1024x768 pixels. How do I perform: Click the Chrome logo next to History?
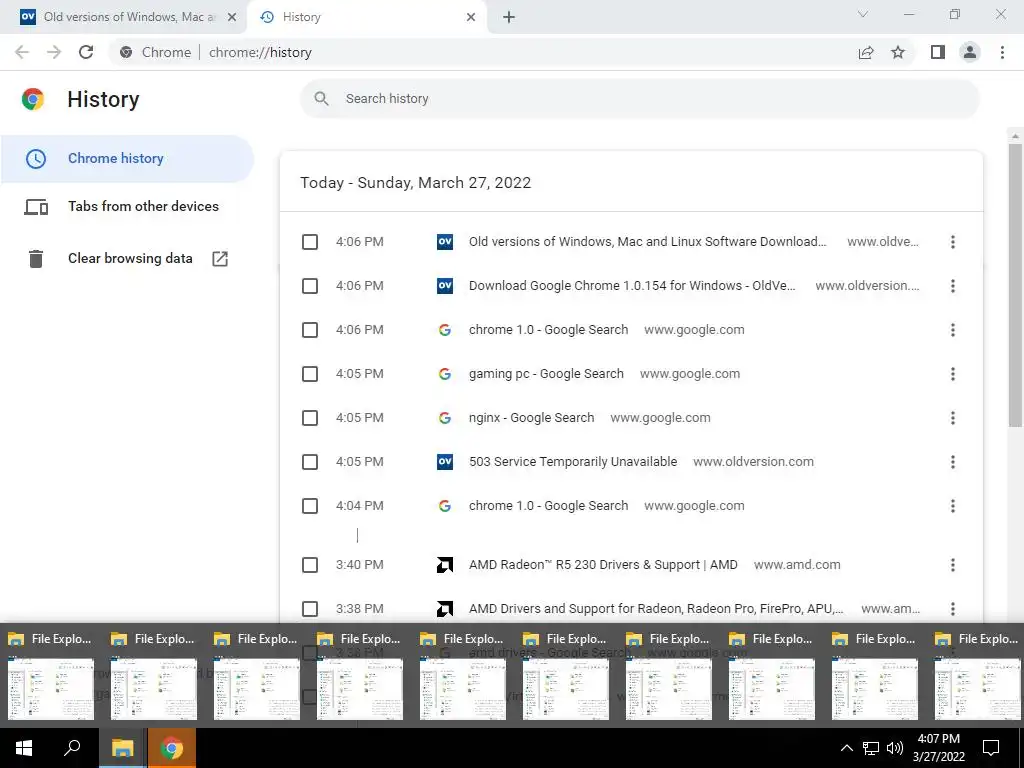coord(33,99)
